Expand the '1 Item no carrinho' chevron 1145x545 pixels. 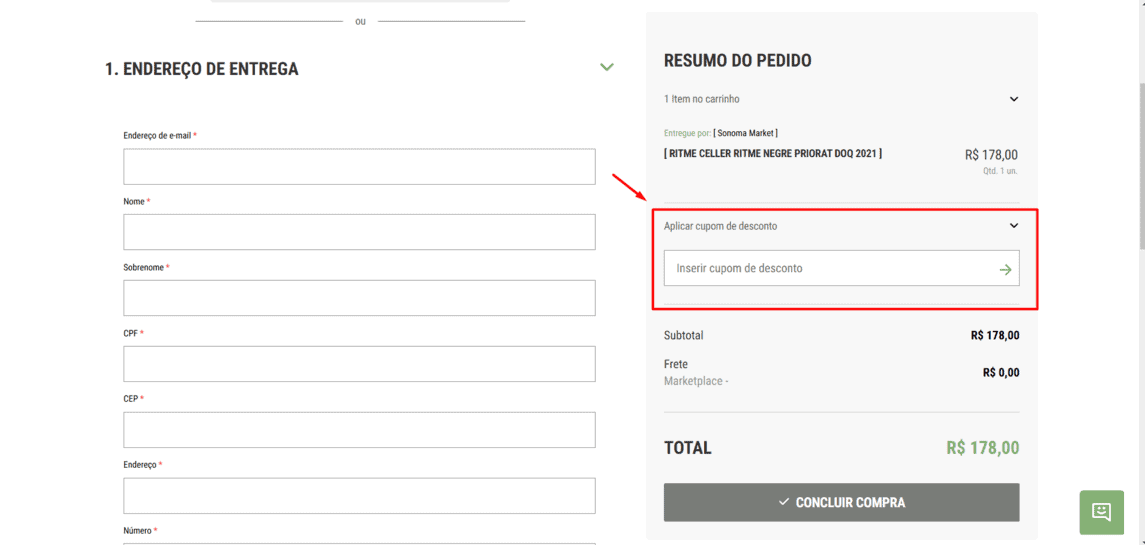point(1014,99)
